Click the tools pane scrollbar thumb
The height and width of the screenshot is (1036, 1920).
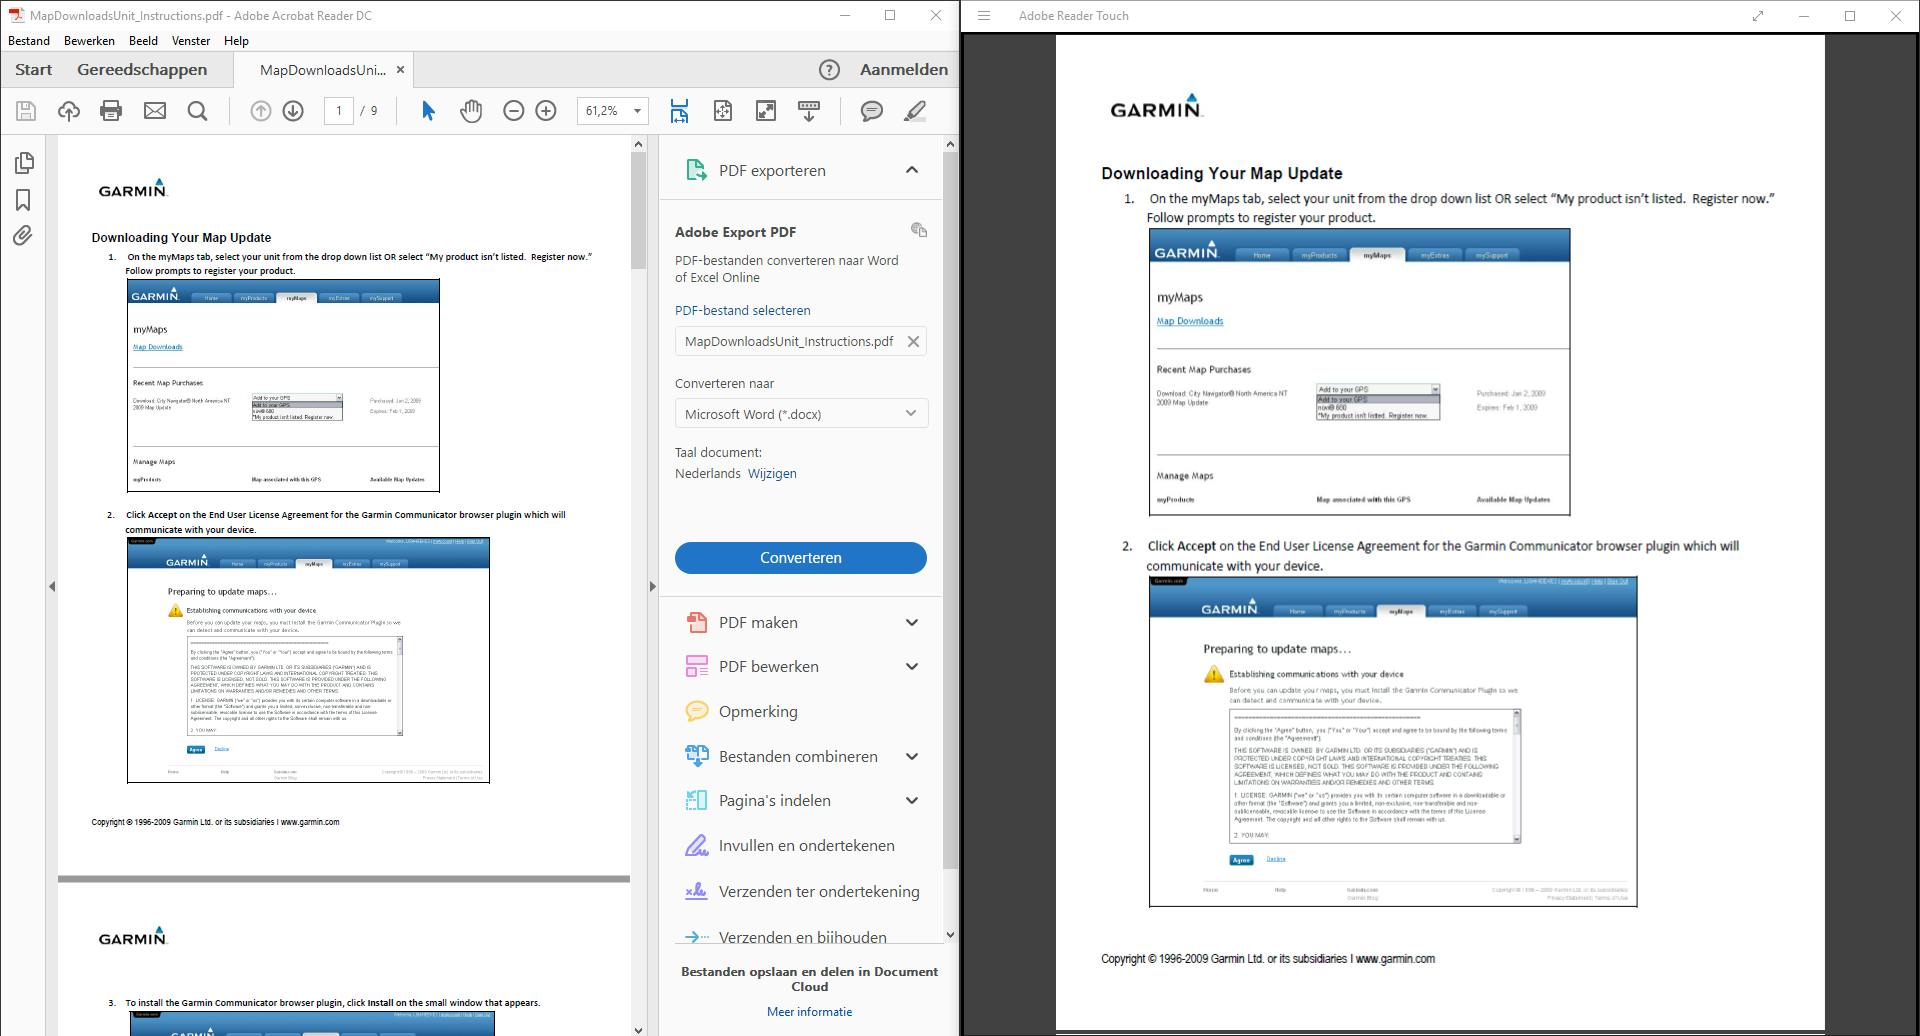pyautogui.click(x=950, y=510)
